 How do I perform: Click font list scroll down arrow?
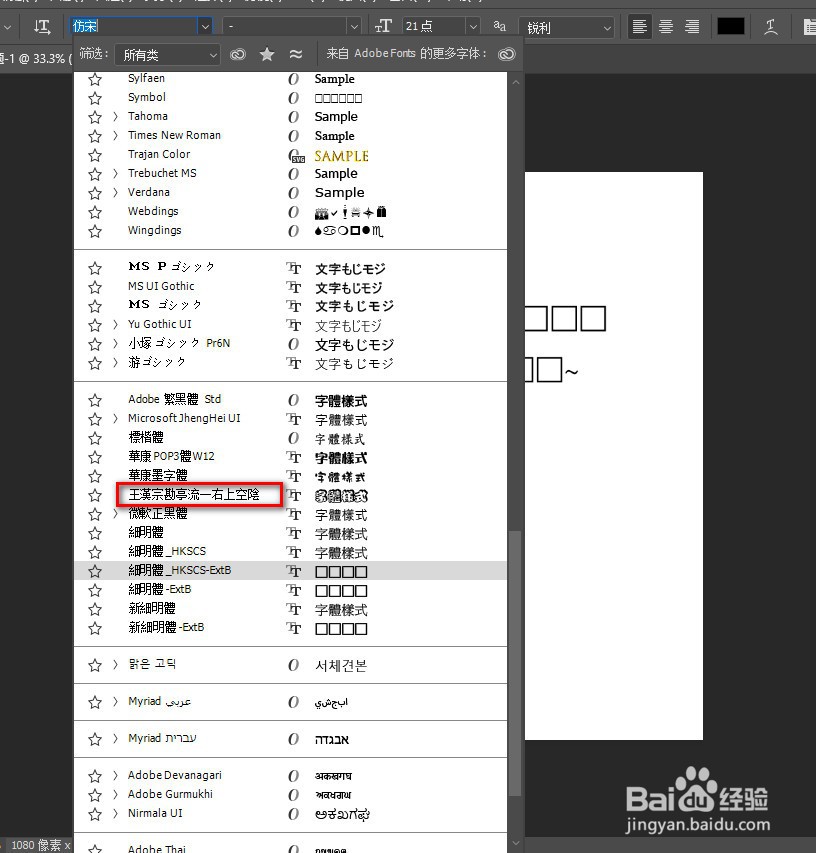point(515,843)
